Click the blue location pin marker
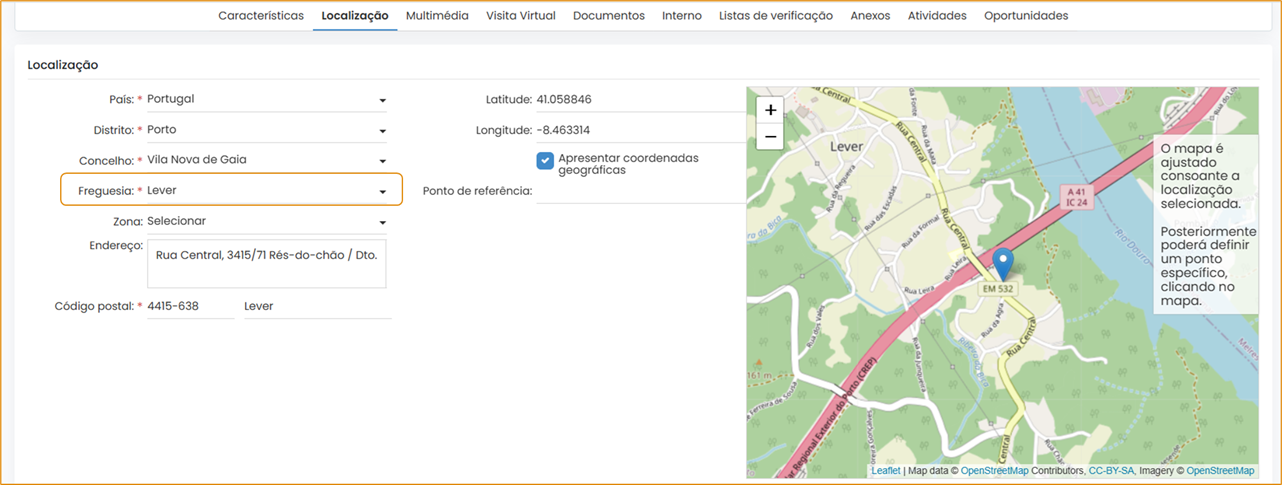The image size is (1282, 485). tap(1004, 263)
